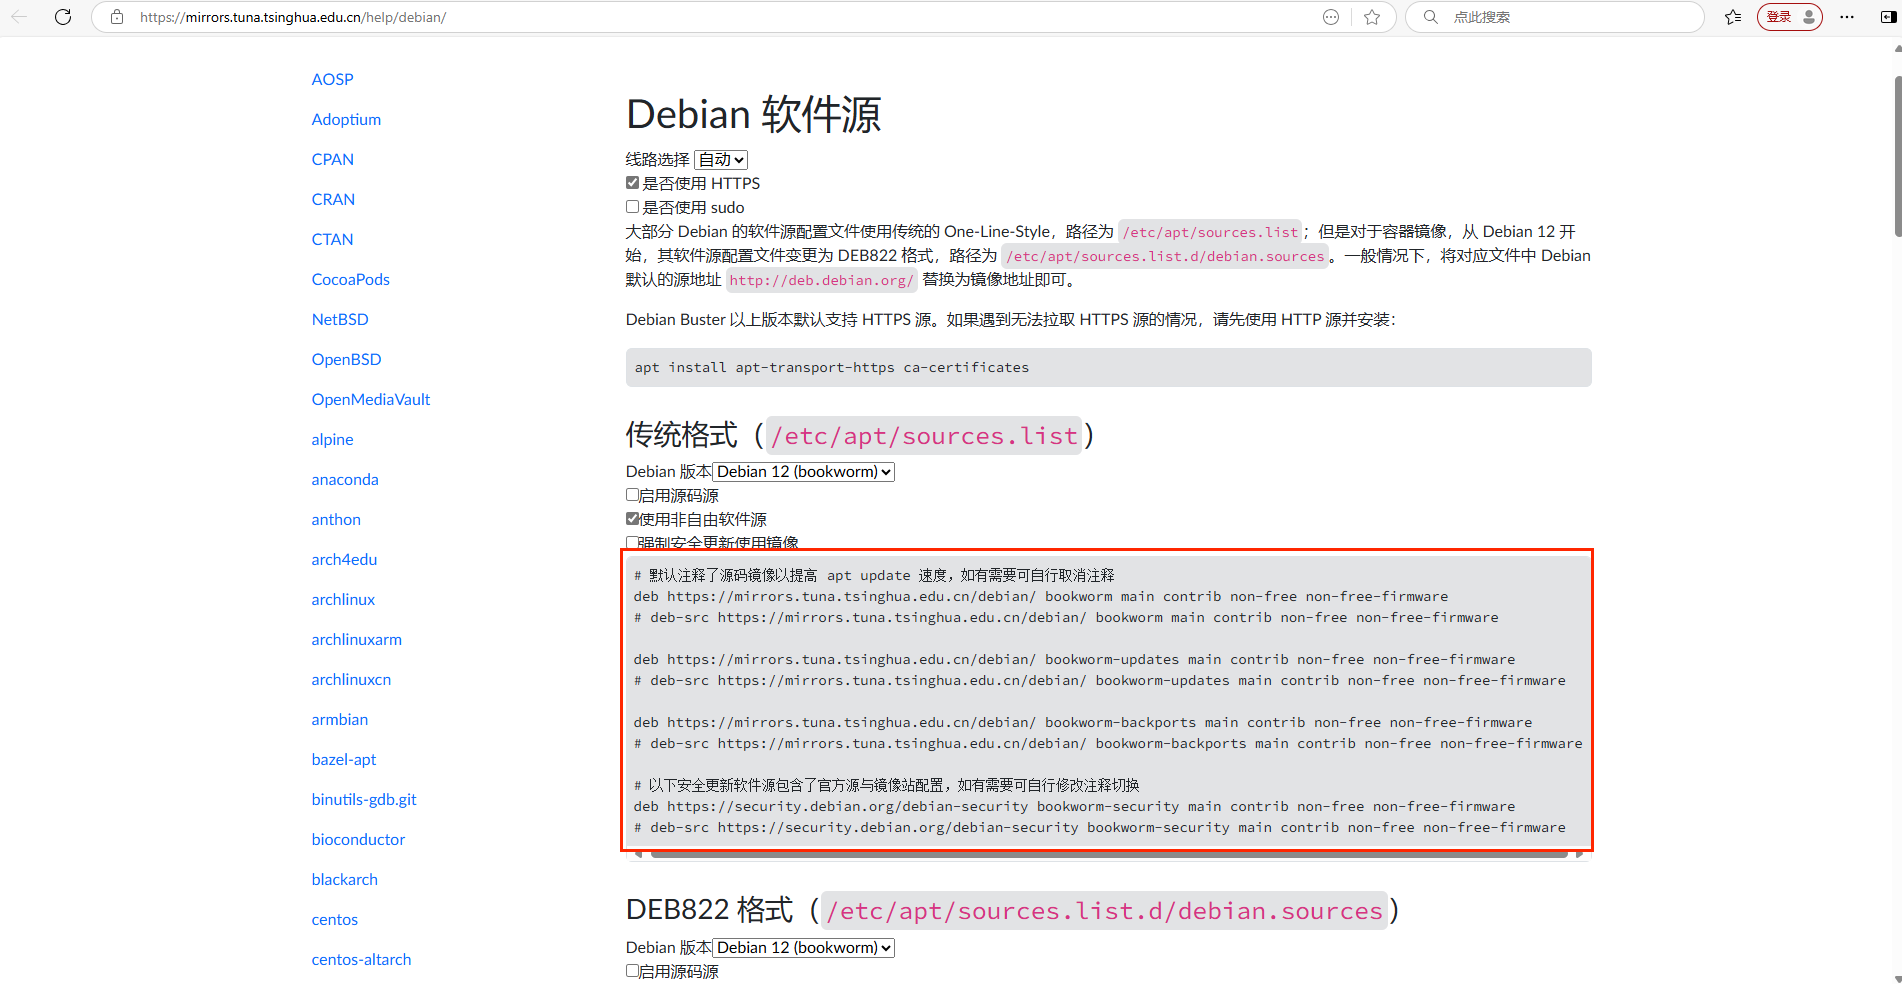This screenshot has height=984, width=1902.
Task: Open the anthon help link
Action: pyautogui.click(x=336, y=519)
